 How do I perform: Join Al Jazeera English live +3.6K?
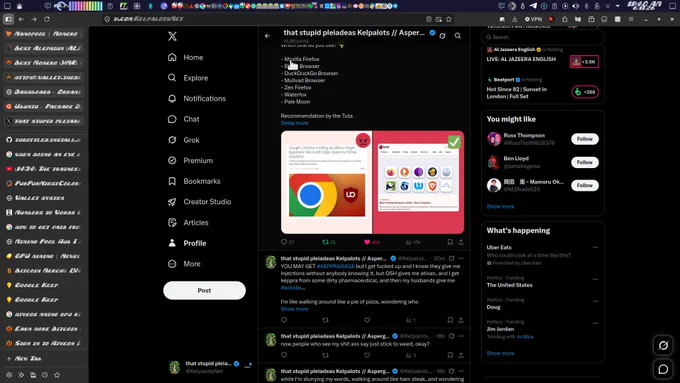coord(584,62)
